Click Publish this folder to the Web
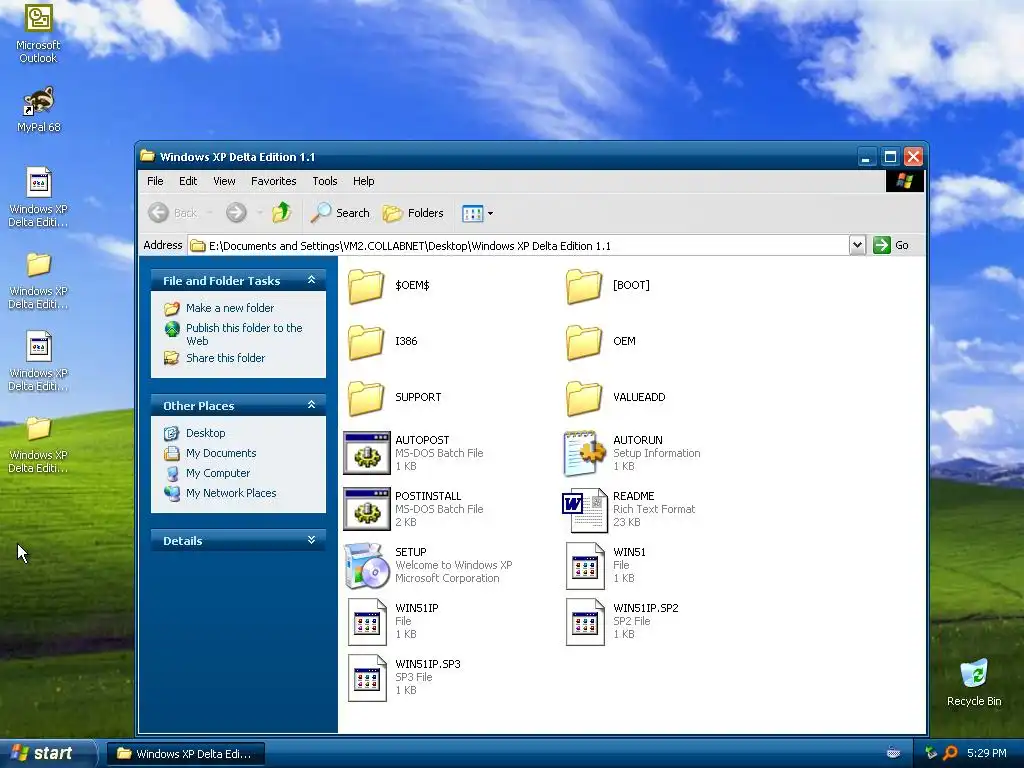This screenshot has height=768, width=1024. 244,334
